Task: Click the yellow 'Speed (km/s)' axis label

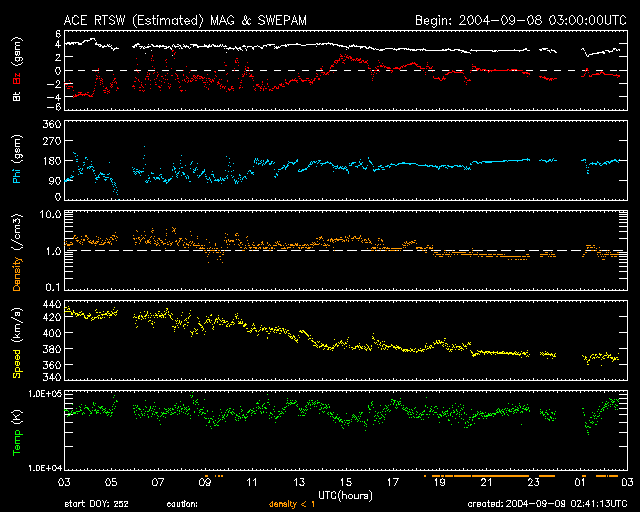Action: (17, 343)
